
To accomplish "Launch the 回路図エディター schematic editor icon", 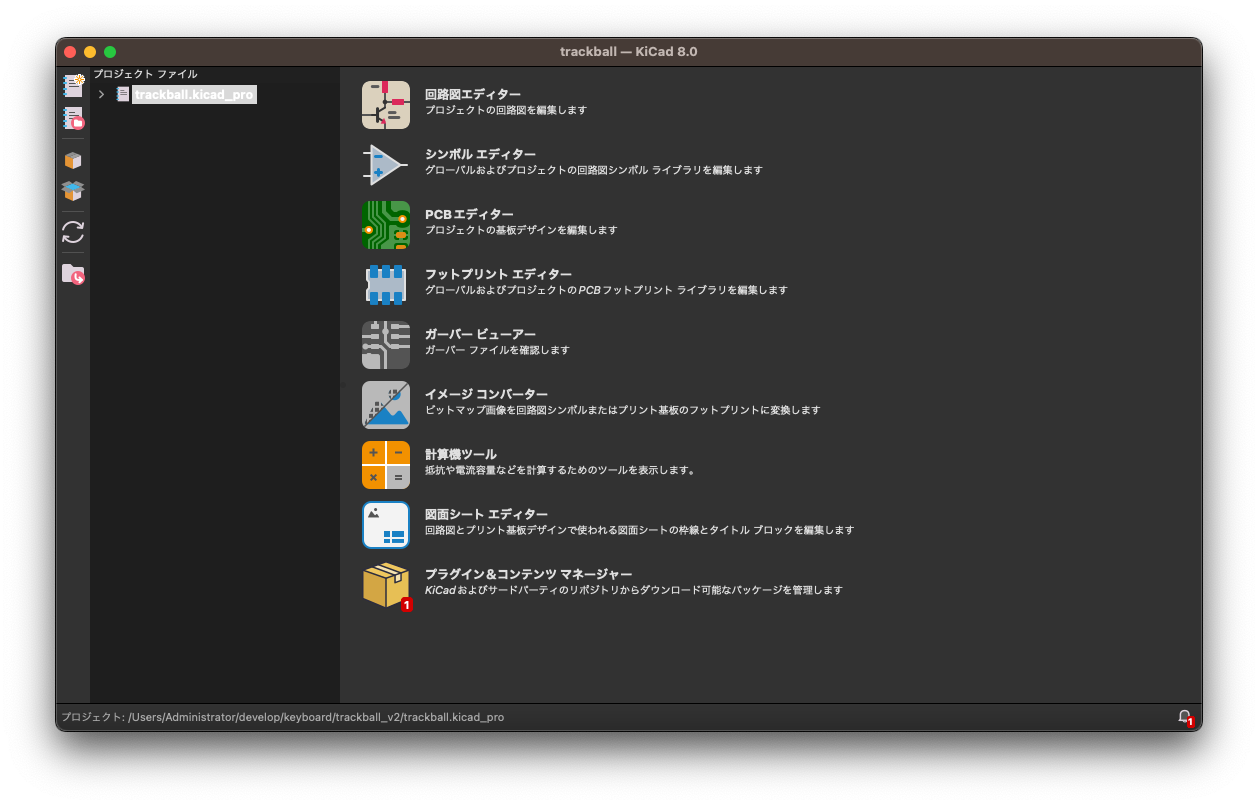I will pos(386,105).
